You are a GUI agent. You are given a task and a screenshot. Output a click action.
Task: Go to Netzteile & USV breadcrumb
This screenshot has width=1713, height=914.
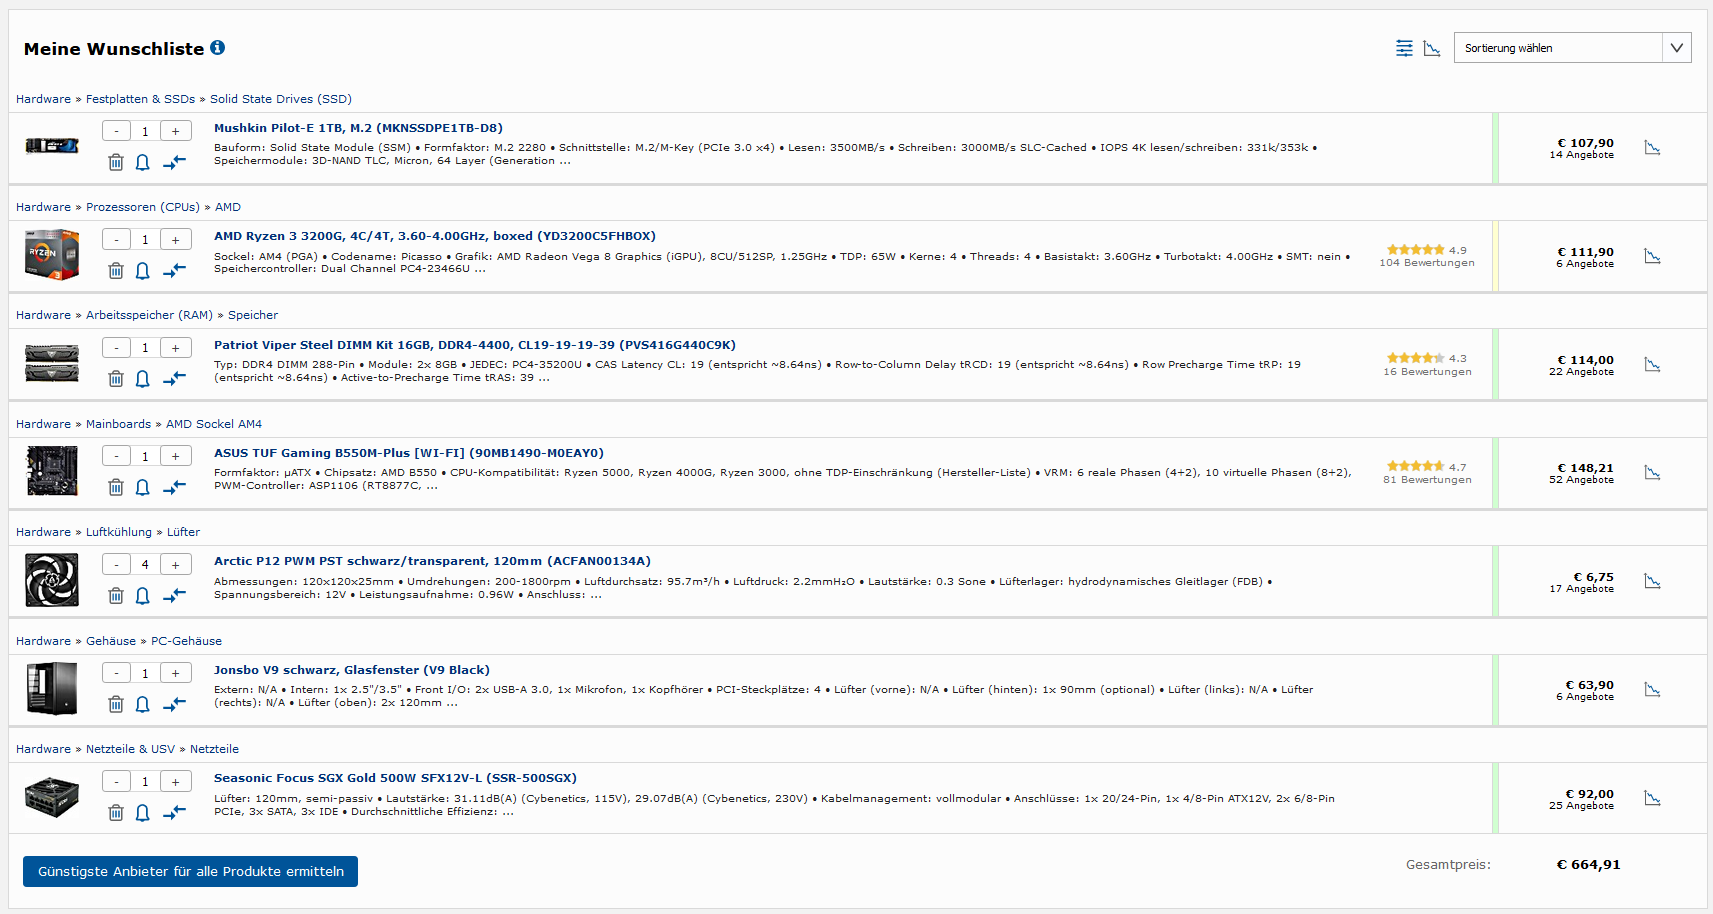pos(130,749)
